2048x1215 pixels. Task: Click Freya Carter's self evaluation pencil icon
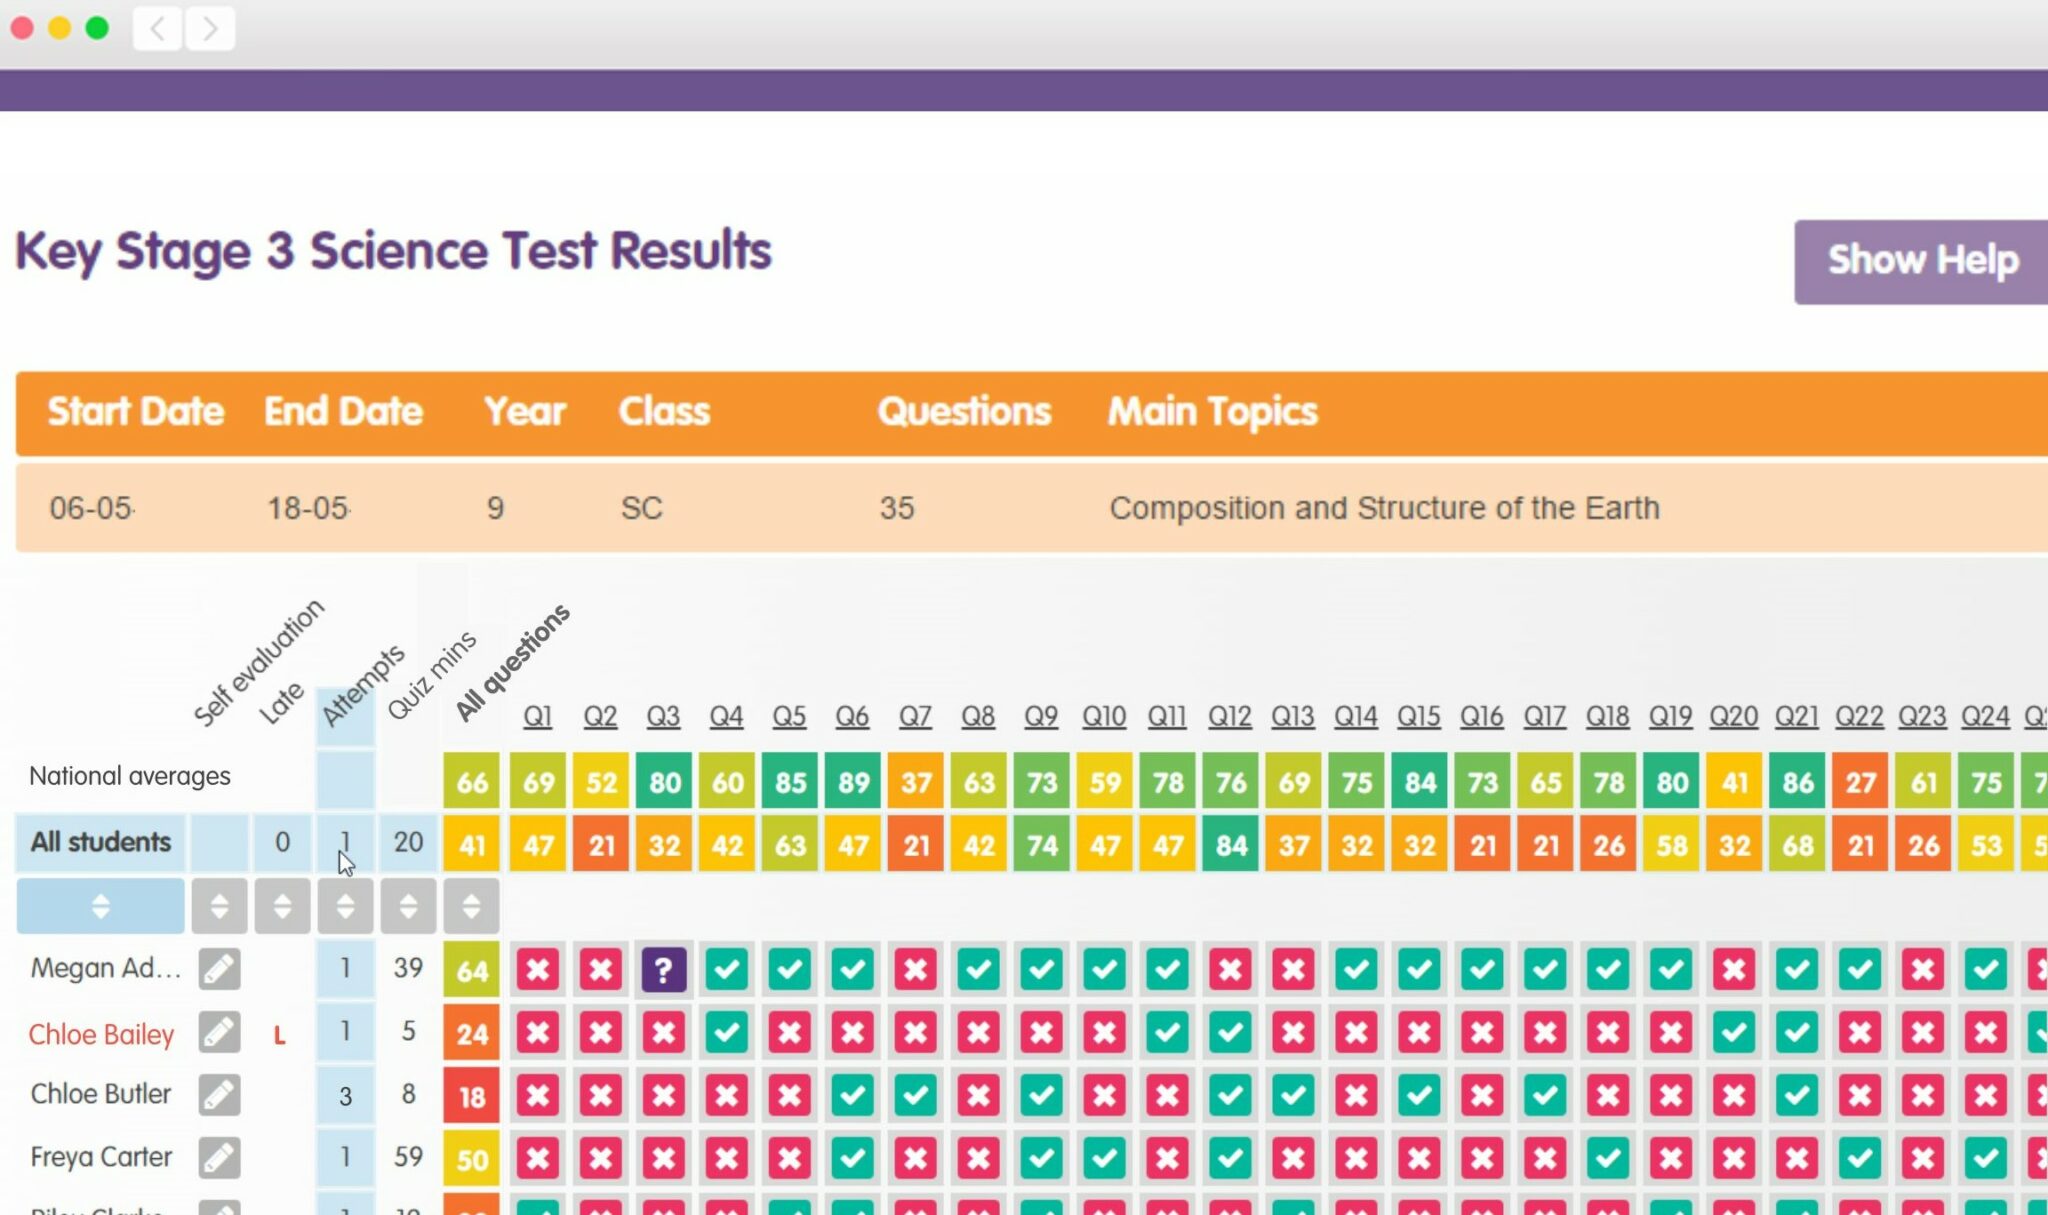click(x=219, y=1156)
